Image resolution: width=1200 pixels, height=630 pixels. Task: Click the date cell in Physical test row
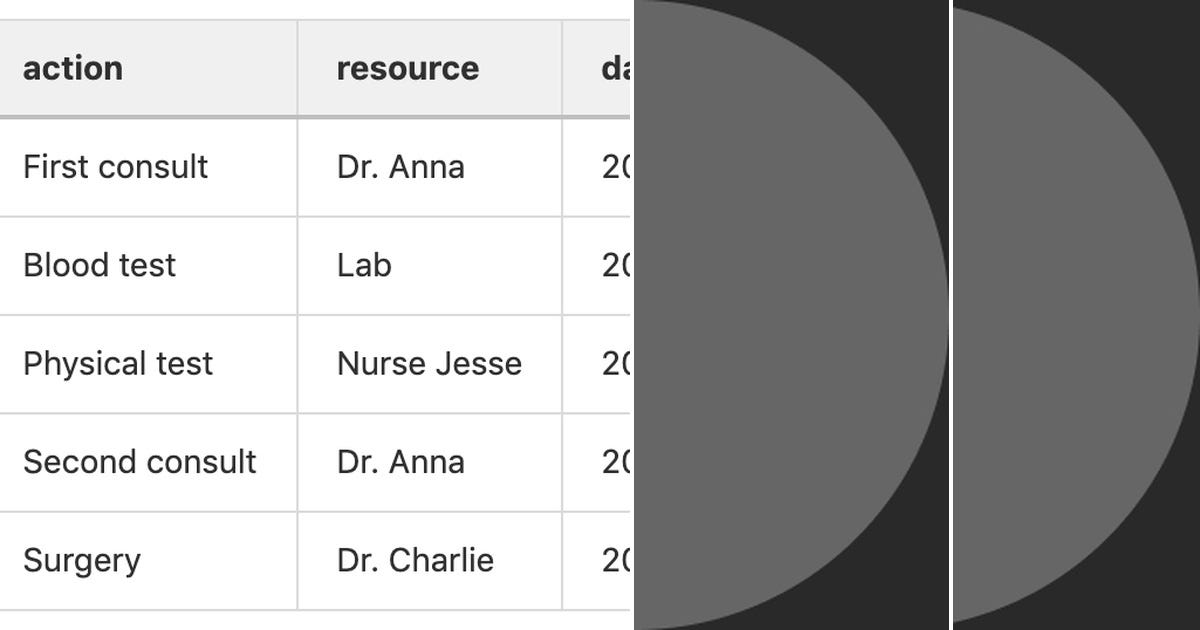click(597, 363)
